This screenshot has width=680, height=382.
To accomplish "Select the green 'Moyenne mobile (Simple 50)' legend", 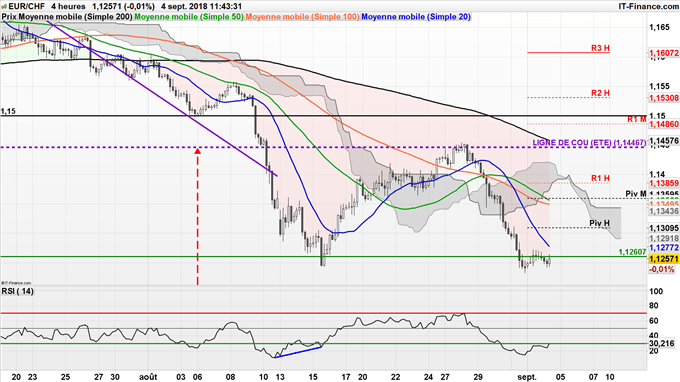I will (189, 16).
